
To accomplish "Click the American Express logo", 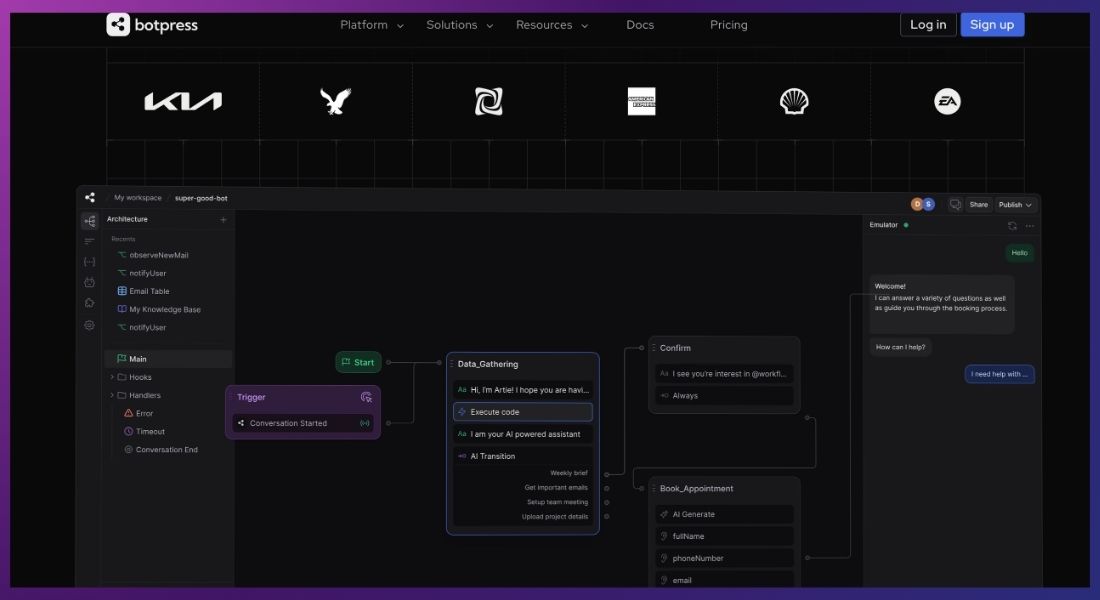I will [x=641, y=101].
